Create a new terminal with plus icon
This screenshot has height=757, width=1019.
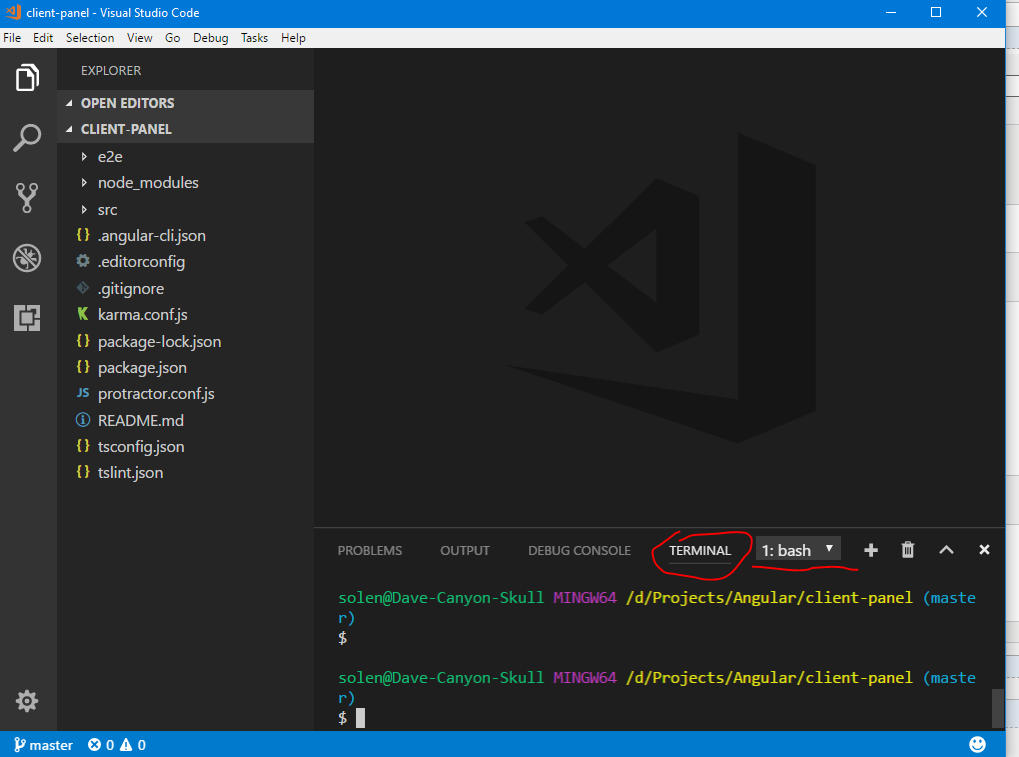(871, 550)
